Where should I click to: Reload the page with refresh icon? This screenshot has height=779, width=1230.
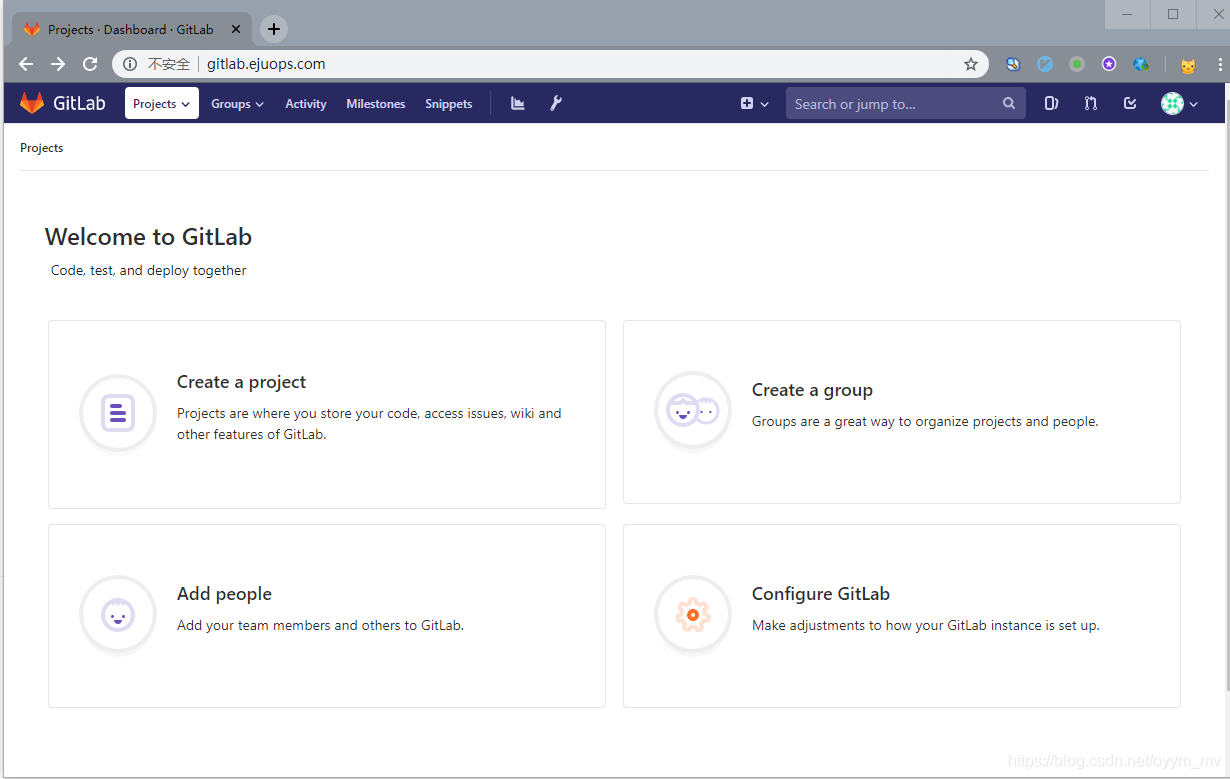(x=90, y=64)
